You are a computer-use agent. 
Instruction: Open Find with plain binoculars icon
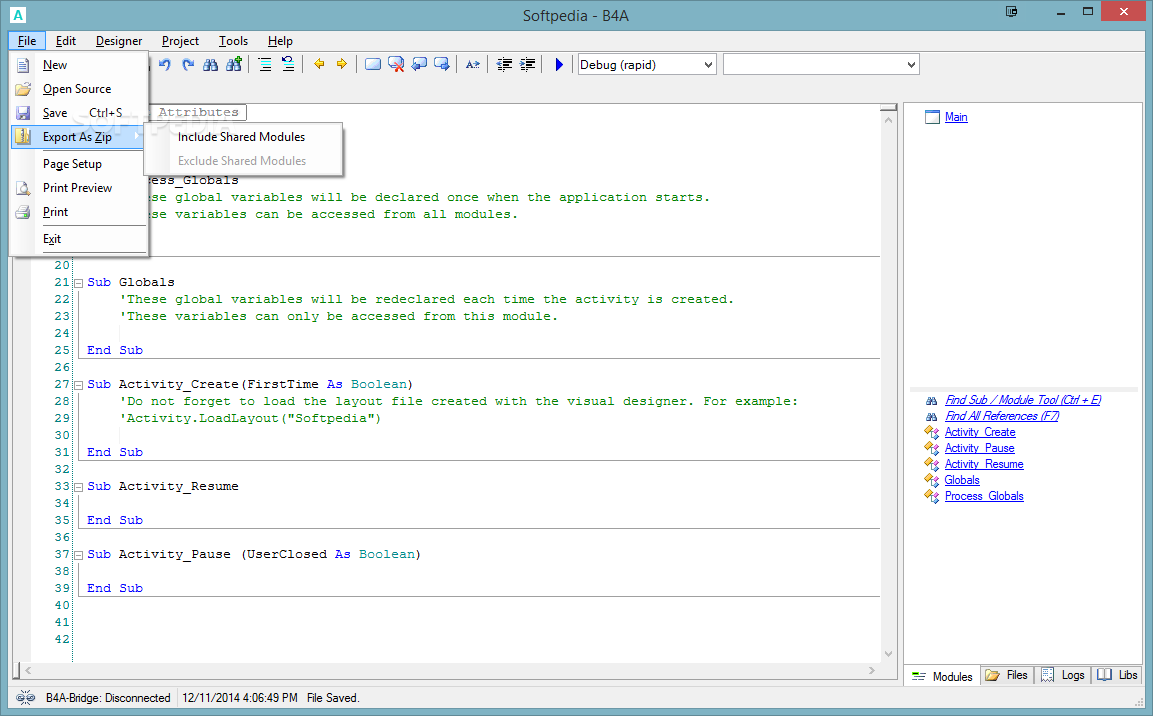(210, 65)
